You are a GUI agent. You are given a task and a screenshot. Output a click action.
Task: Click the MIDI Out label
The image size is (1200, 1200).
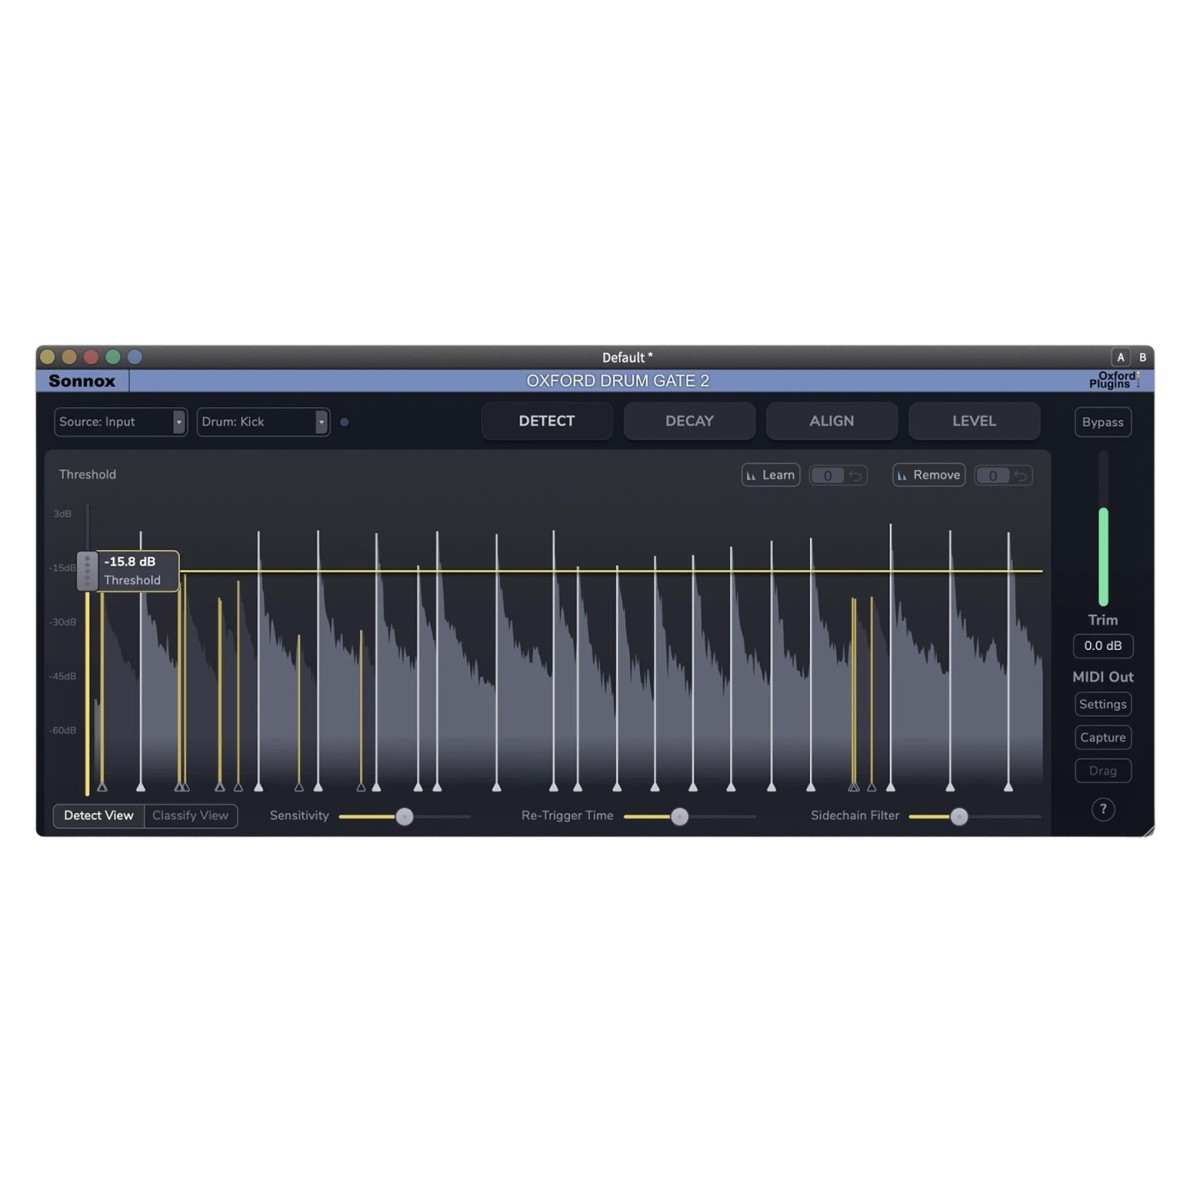click(x=1103, y=677)
